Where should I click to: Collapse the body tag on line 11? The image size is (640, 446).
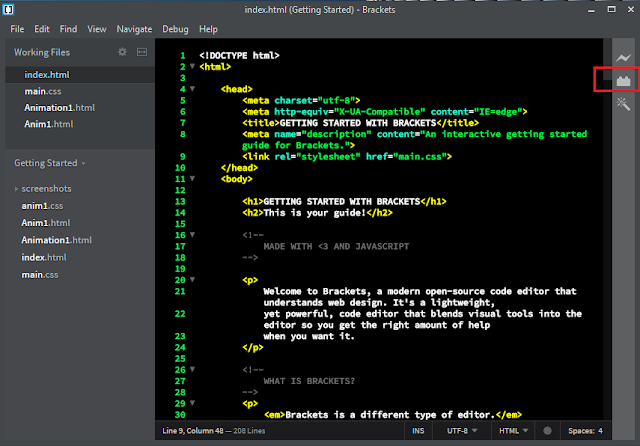[x=192, y=178]
